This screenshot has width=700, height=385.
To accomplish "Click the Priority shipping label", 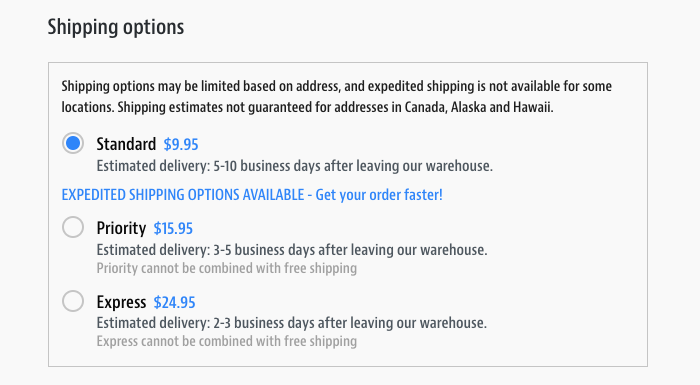I will click(121, 228).
